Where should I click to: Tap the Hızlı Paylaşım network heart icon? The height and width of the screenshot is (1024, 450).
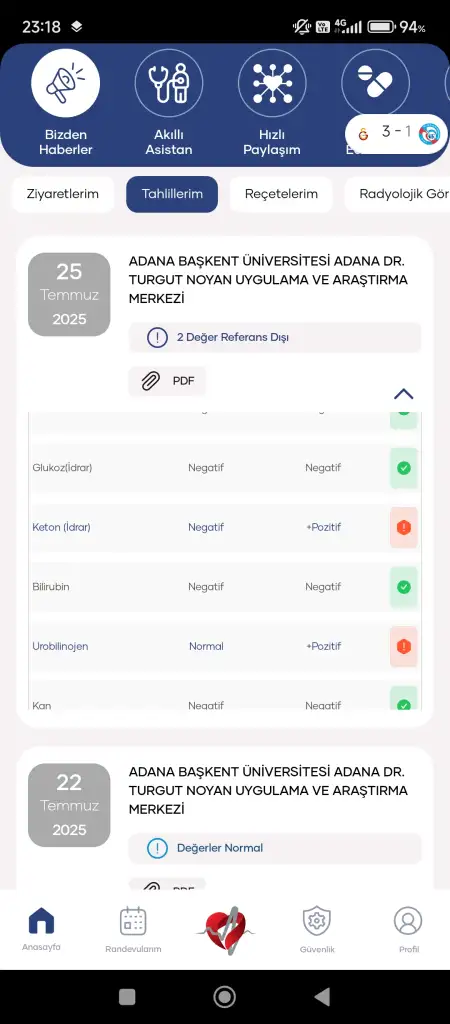point(272,83)
